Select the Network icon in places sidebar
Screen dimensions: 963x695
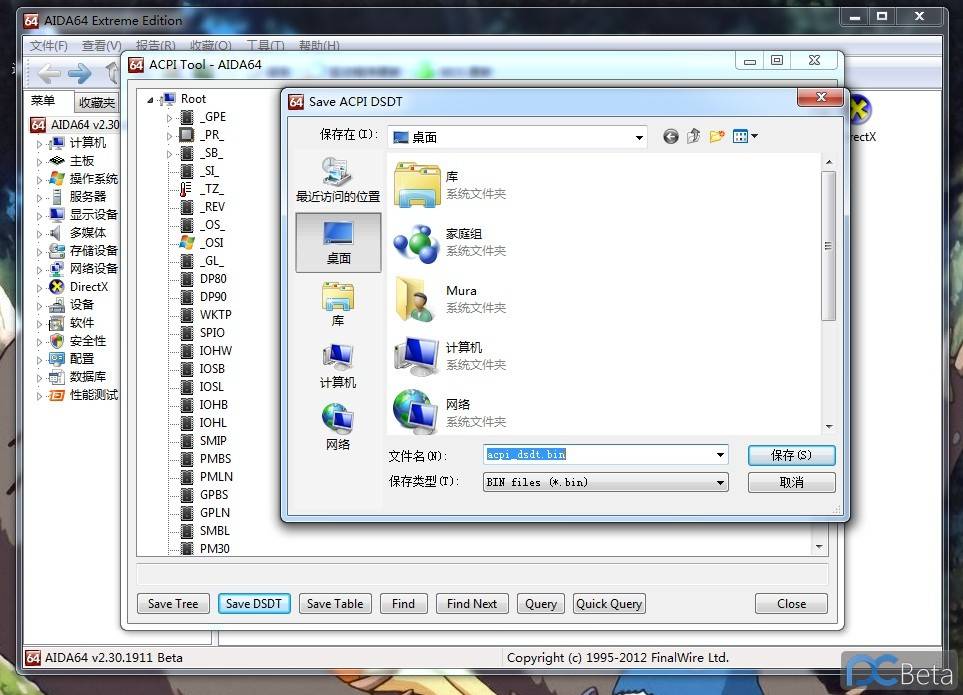[x=338, y=427]
